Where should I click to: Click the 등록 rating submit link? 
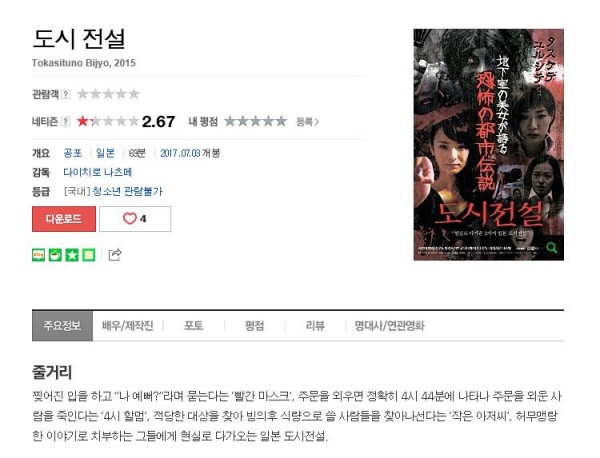coord(307,122)
